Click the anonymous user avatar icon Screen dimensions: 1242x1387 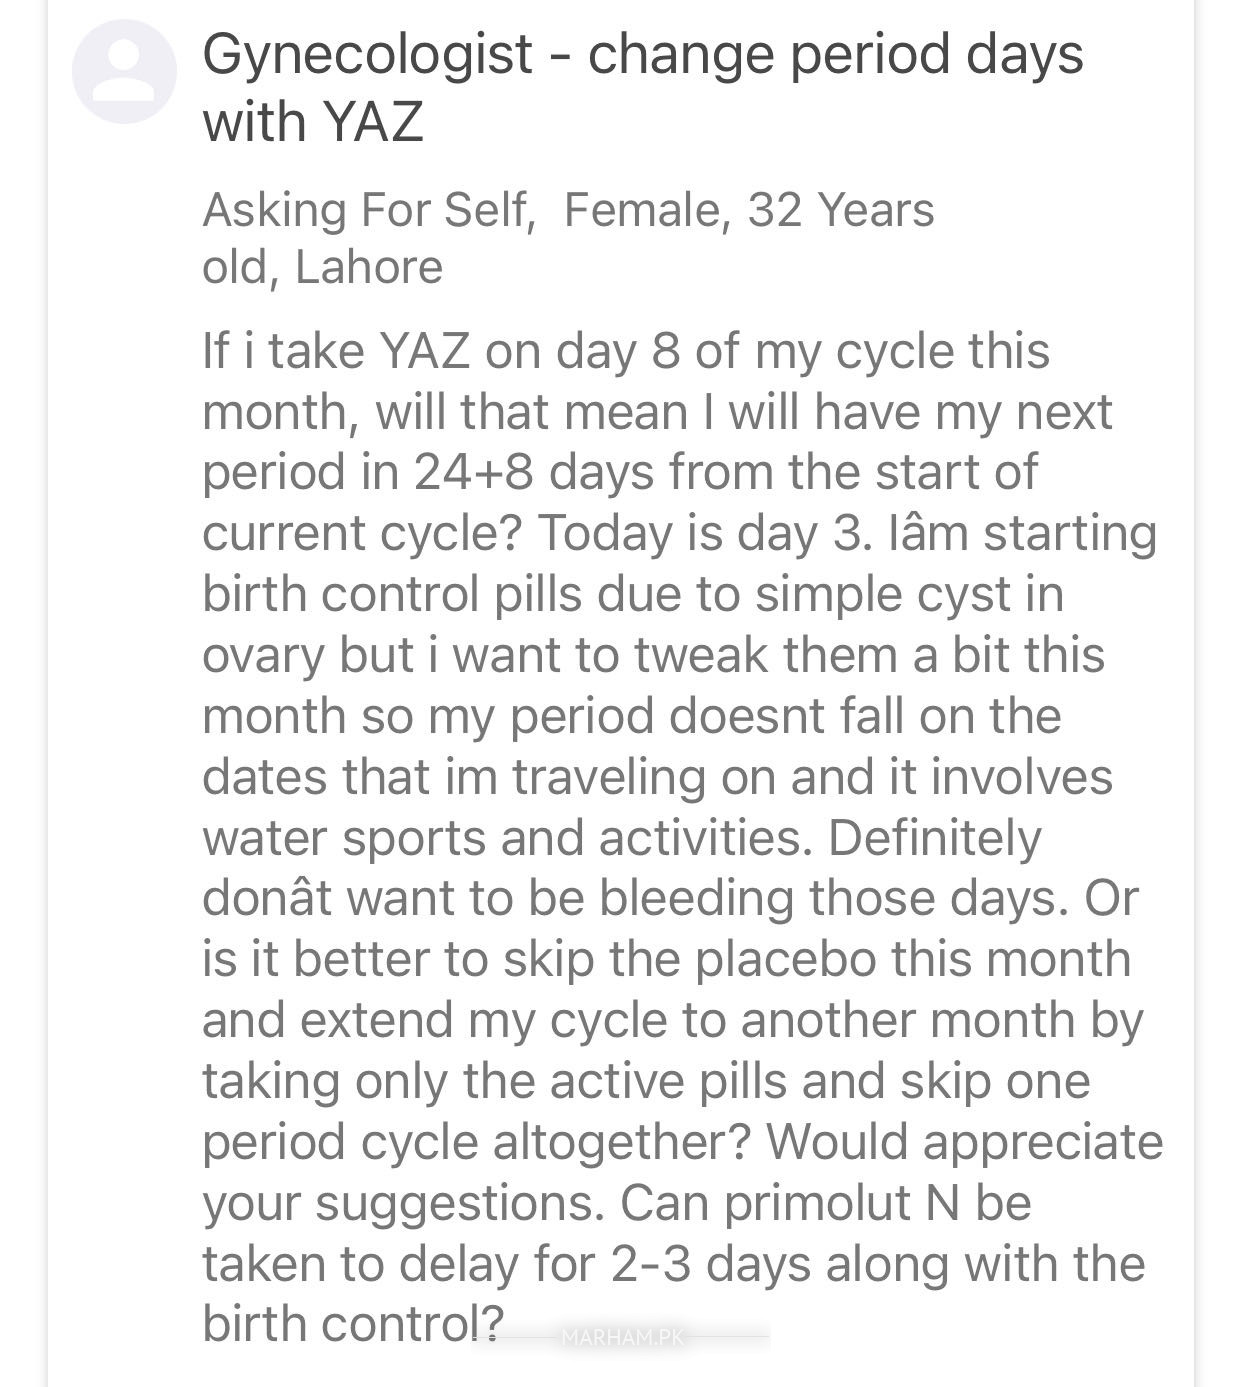[124, 72]
